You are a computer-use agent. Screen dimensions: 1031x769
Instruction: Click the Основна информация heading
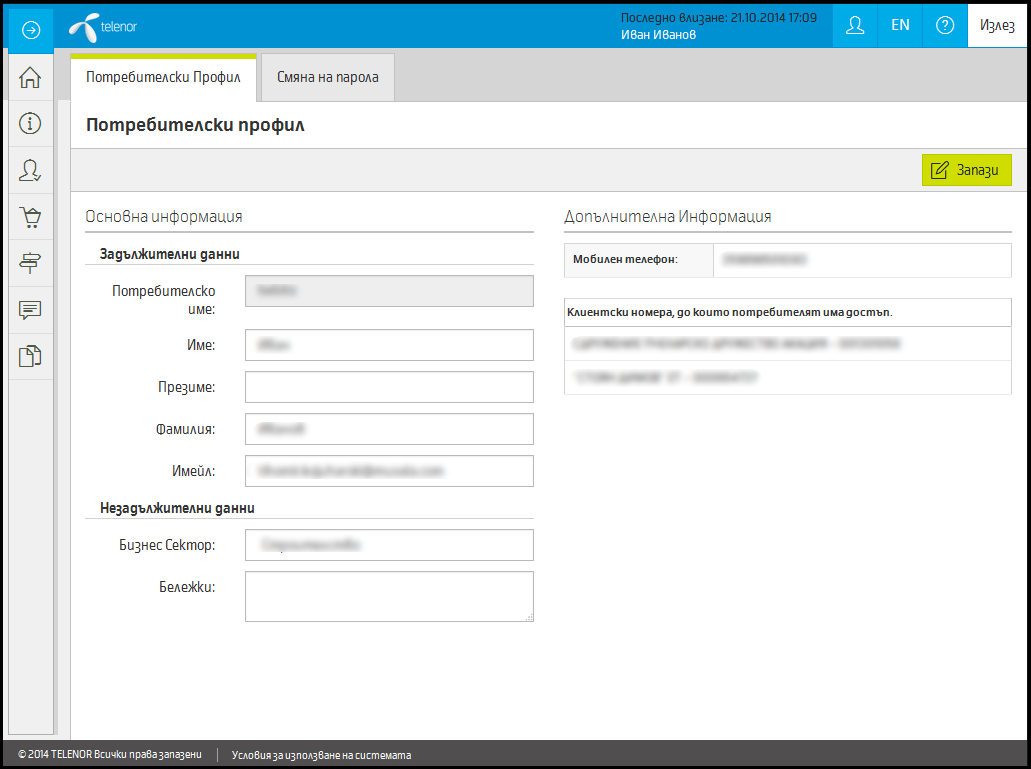[x=164, y=216]
